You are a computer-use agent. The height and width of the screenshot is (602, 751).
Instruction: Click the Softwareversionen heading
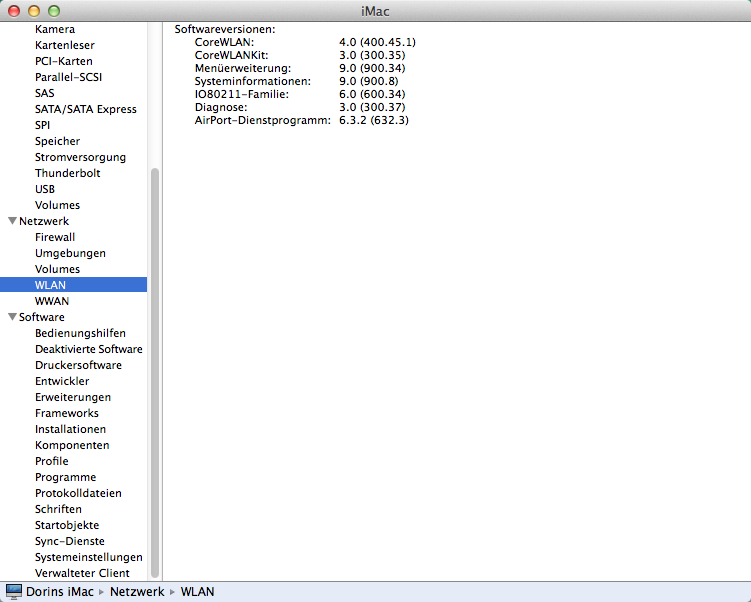[225, 29]
